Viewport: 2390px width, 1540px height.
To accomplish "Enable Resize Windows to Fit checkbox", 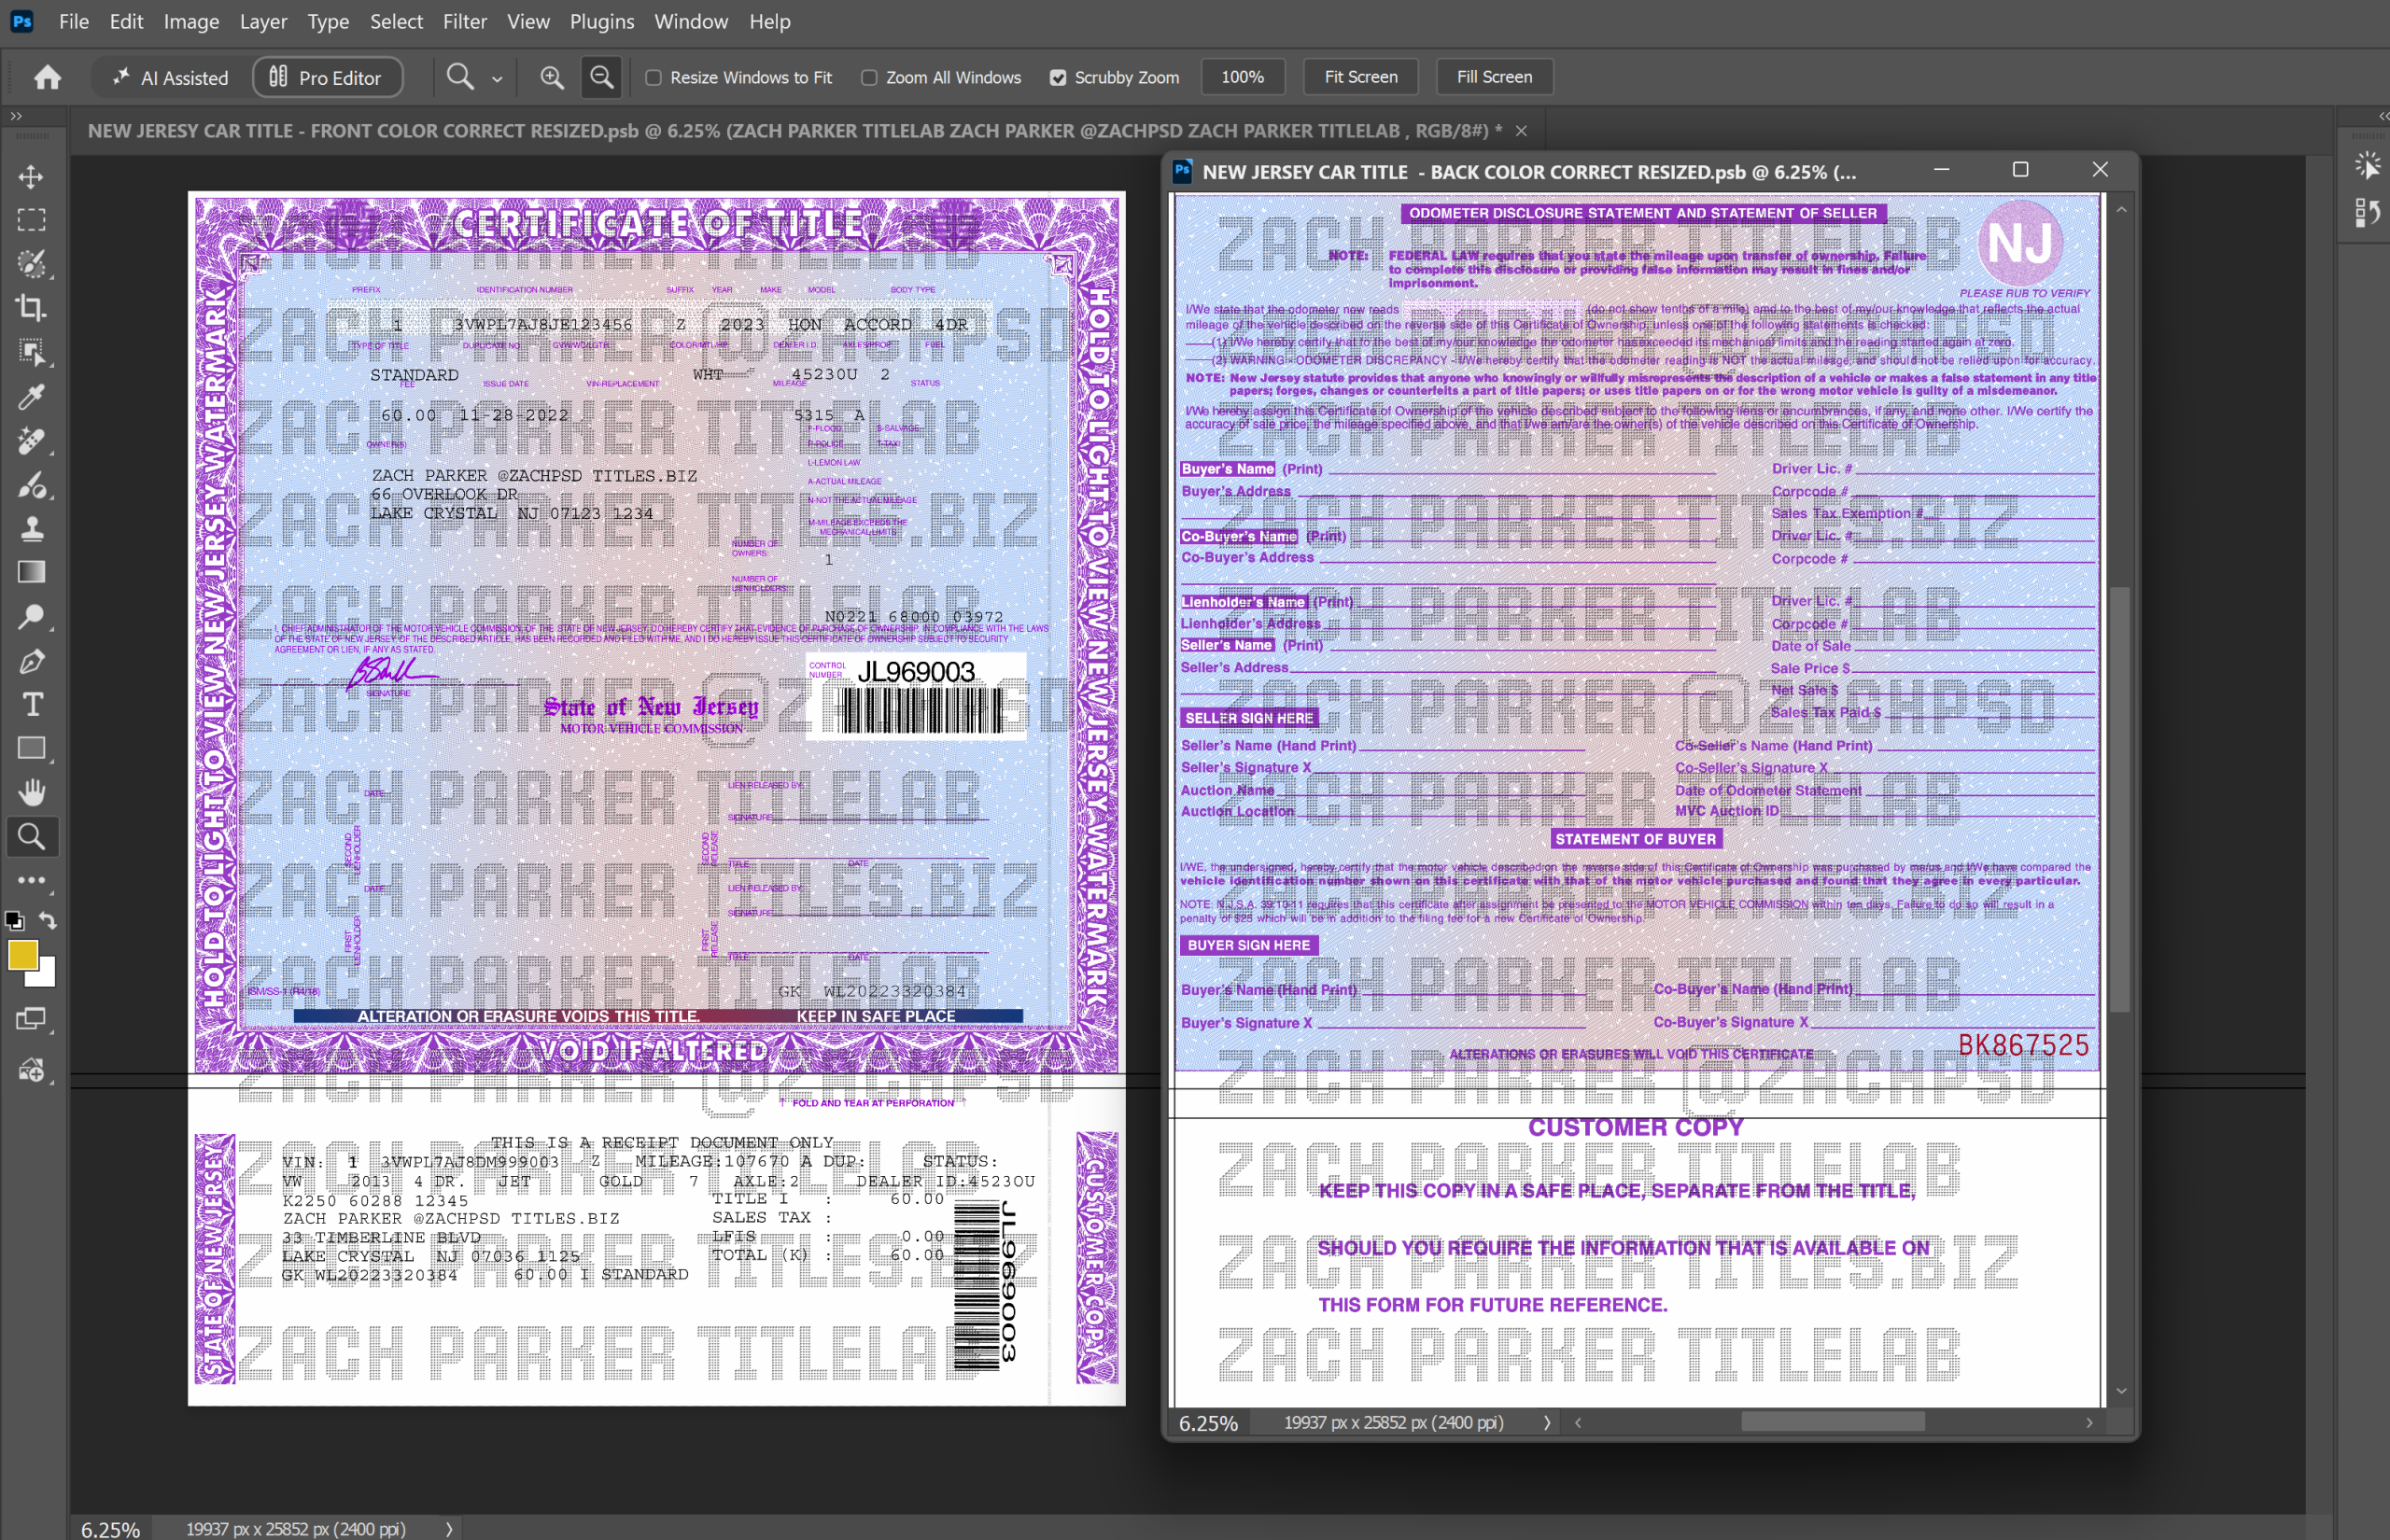I will click(653, 78).
